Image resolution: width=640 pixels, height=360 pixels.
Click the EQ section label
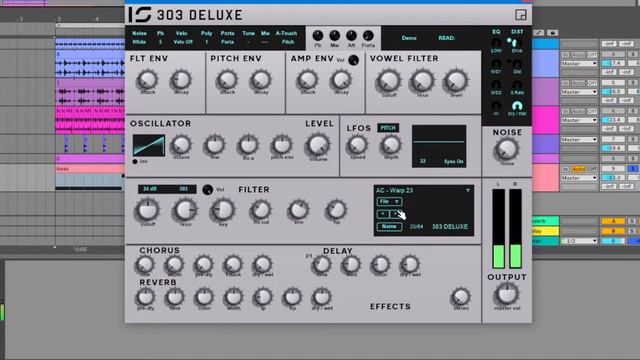coord(496,32)
